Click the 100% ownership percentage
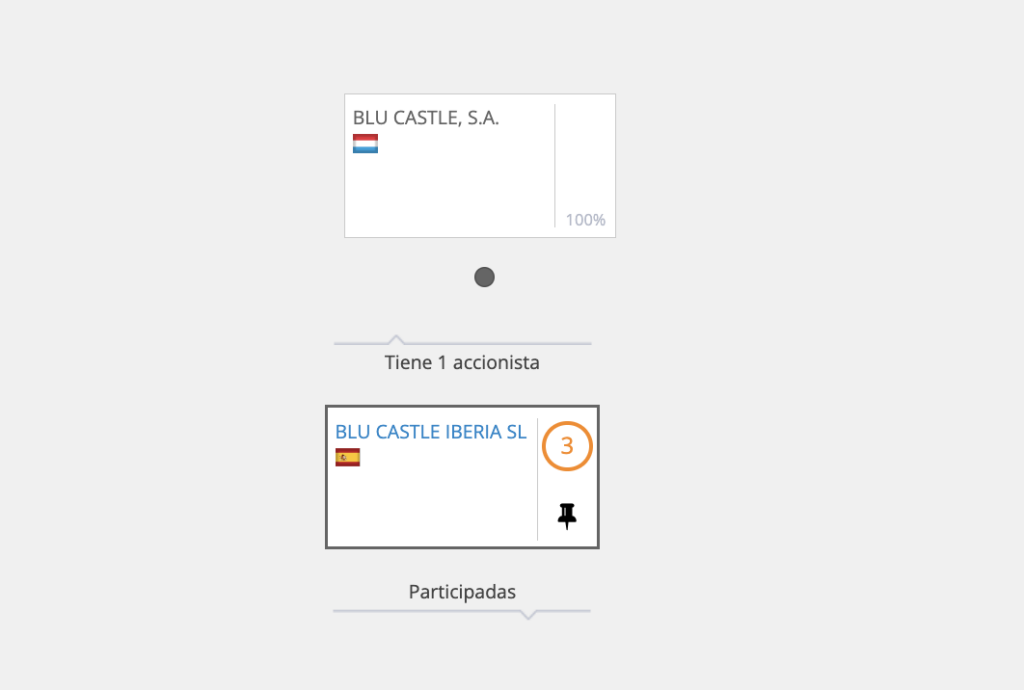The width and height of the screenshot is (1024, 690). [x=585, y=220]
